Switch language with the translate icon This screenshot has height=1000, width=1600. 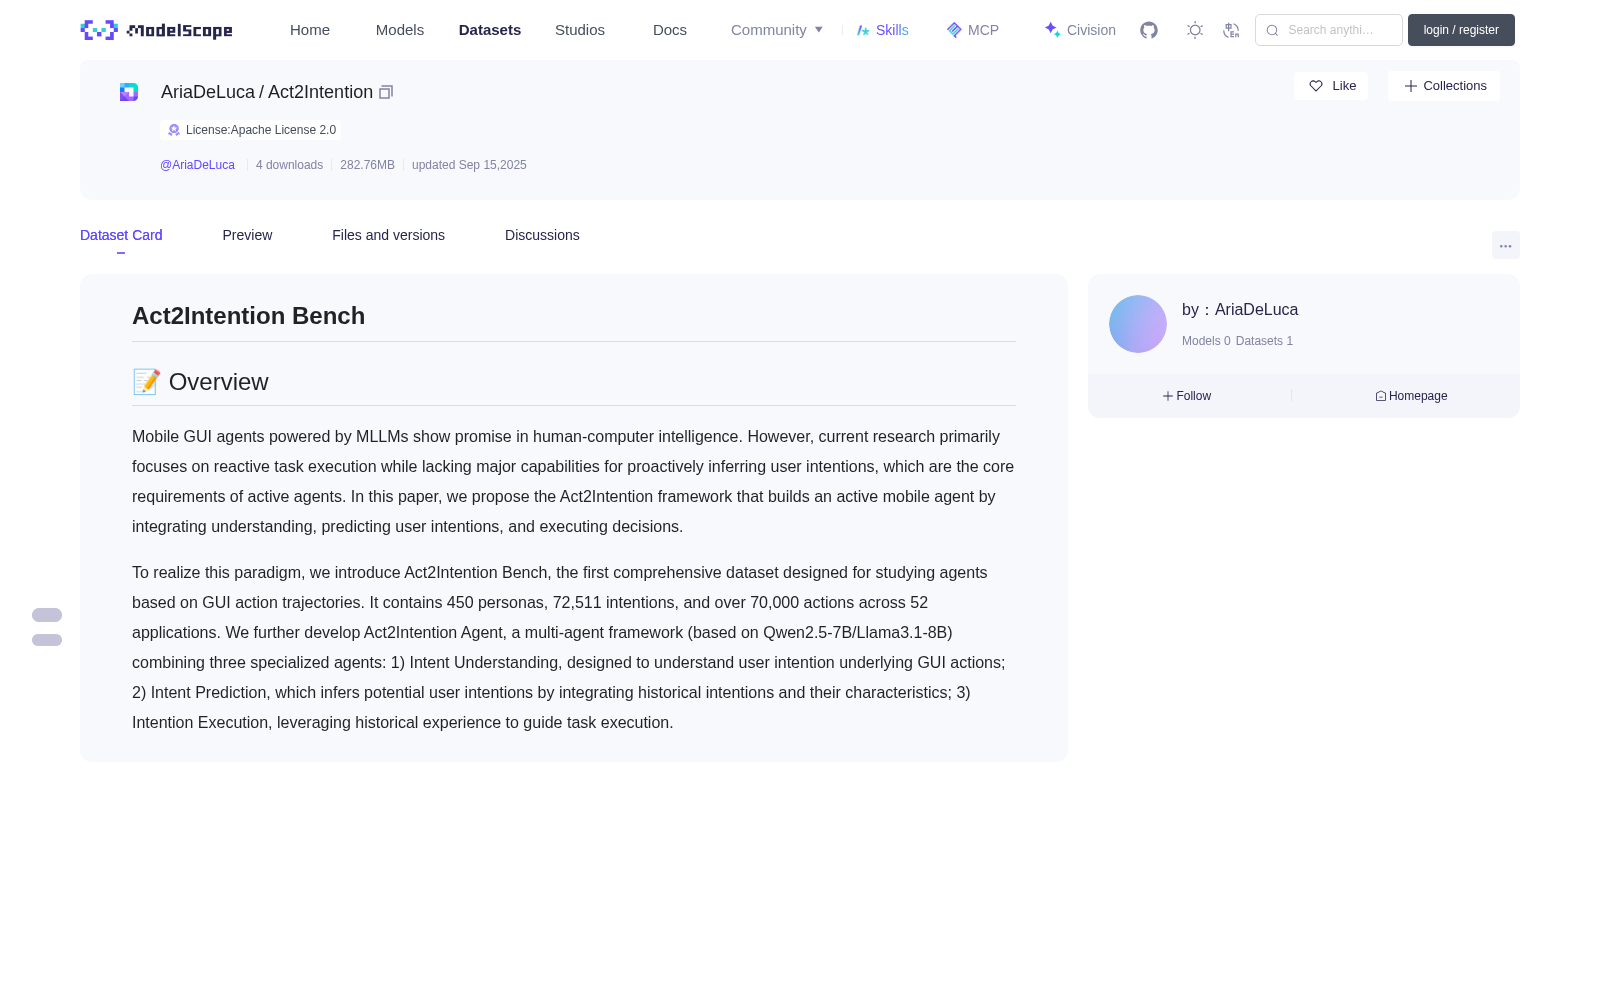pyautogui.click(x=1231, y=30)
